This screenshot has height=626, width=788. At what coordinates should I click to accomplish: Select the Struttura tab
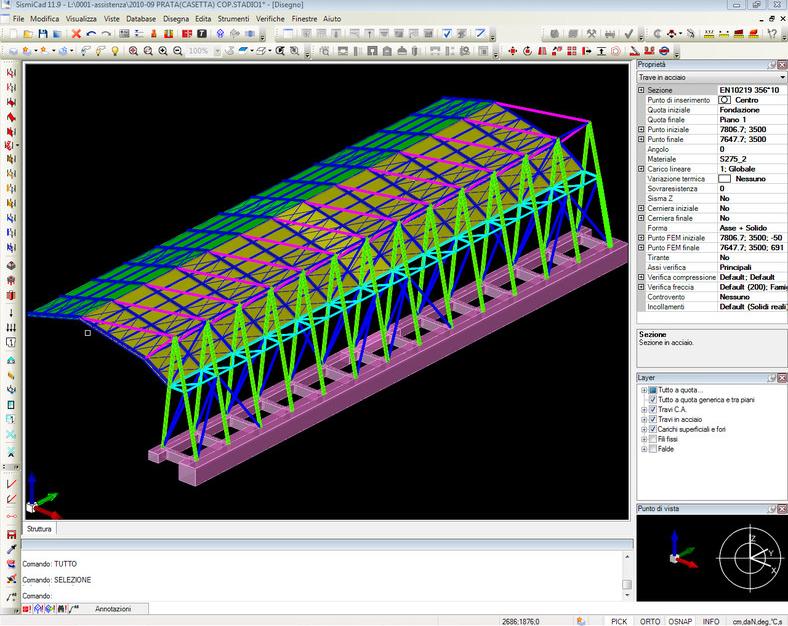pyautogui.click(x=40, y=528)
